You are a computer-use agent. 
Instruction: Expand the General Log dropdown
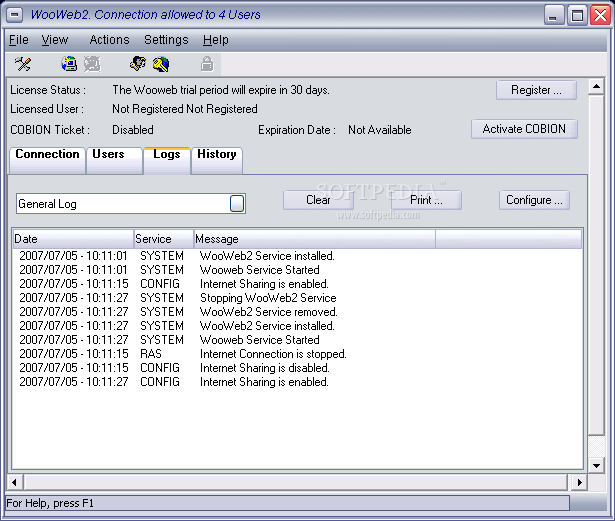point(237,204)
